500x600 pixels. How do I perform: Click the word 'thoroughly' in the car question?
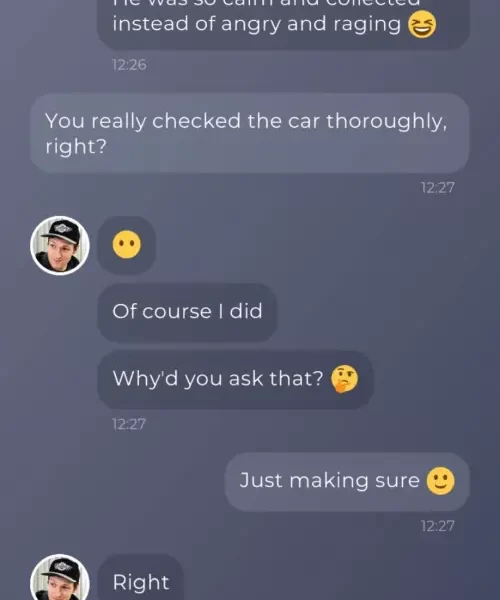click(386, 122)
